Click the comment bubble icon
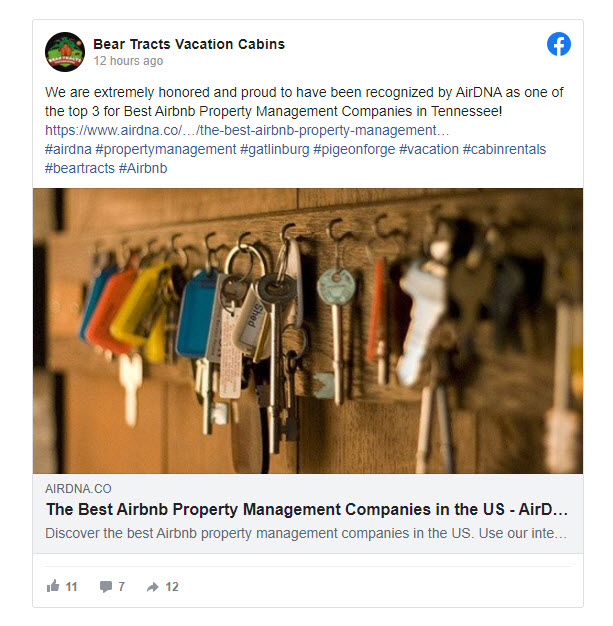The width and height of the screenshot is (613, 626). 106,586
